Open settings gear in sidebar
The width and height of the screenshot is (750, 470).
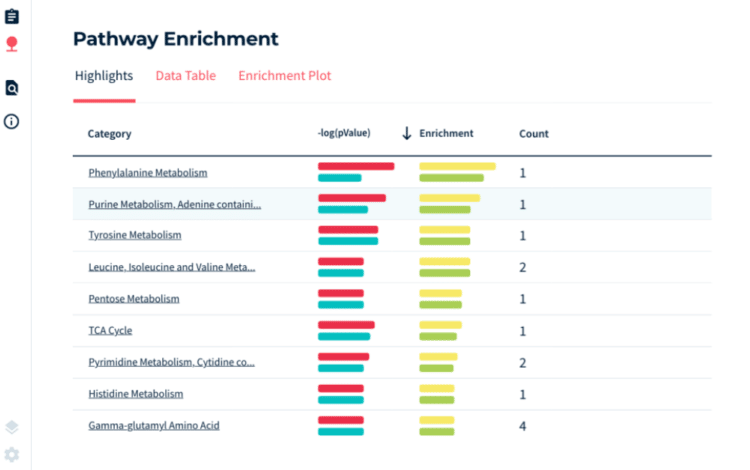coord(12,454)
